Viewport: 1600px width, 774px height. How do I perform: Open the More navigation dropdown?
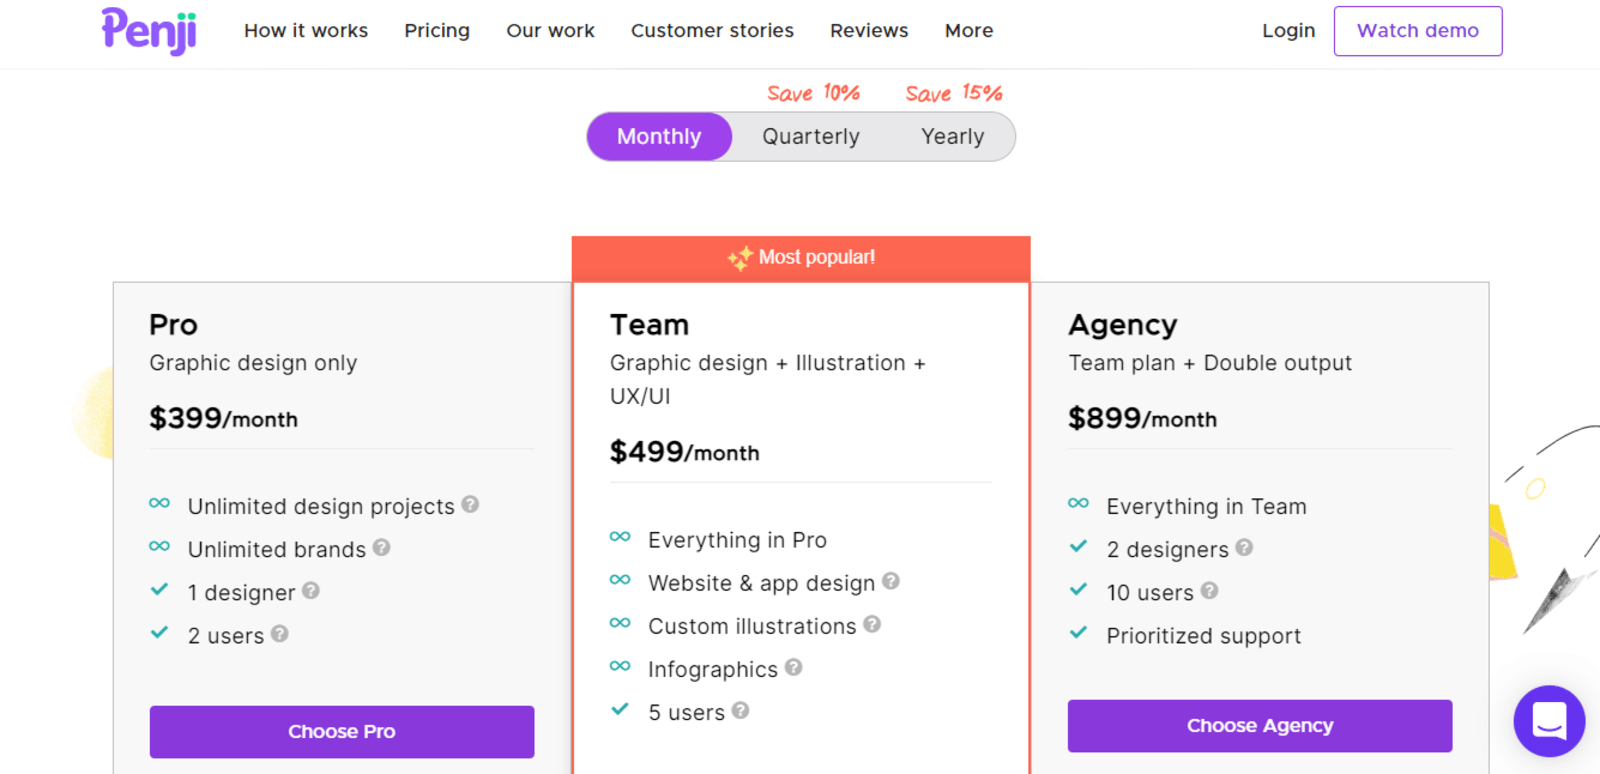coord(968,31)
